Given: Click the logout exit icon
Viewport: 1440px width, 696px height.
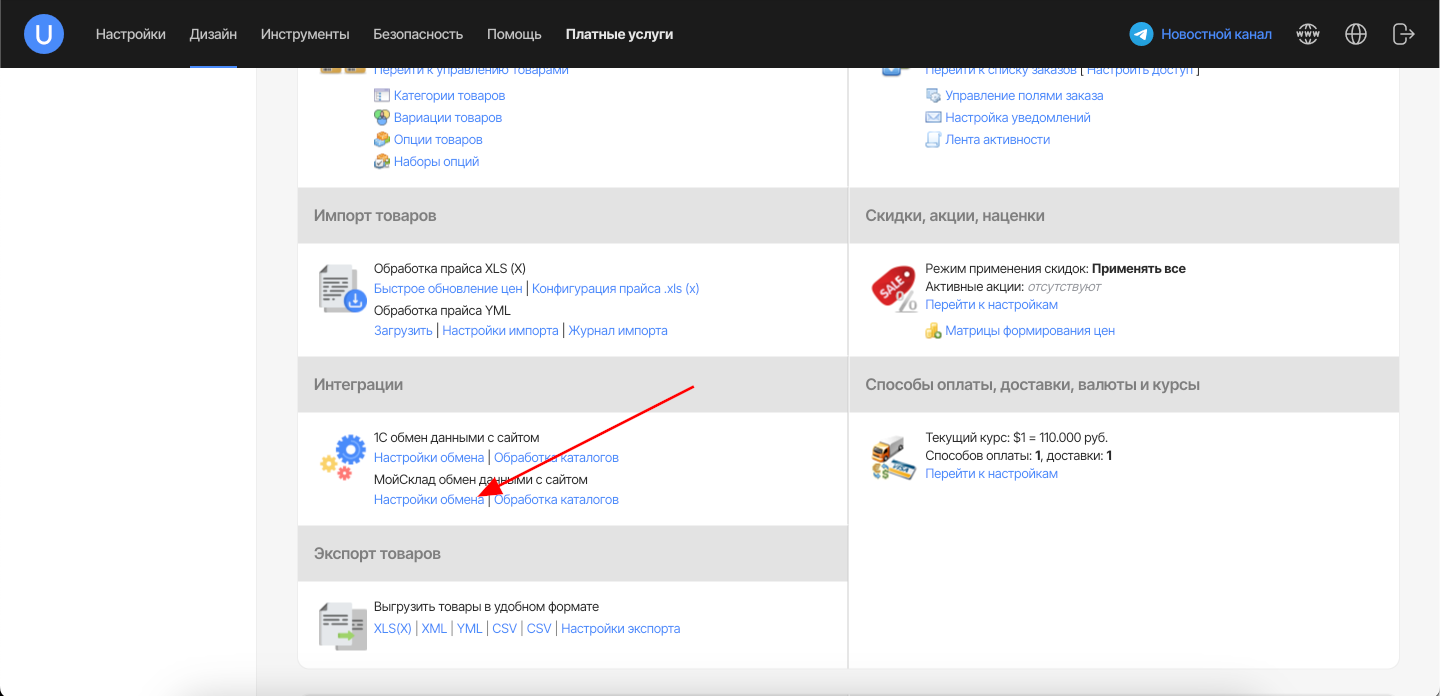Looking at the screenshot, I should (1403, 34).
